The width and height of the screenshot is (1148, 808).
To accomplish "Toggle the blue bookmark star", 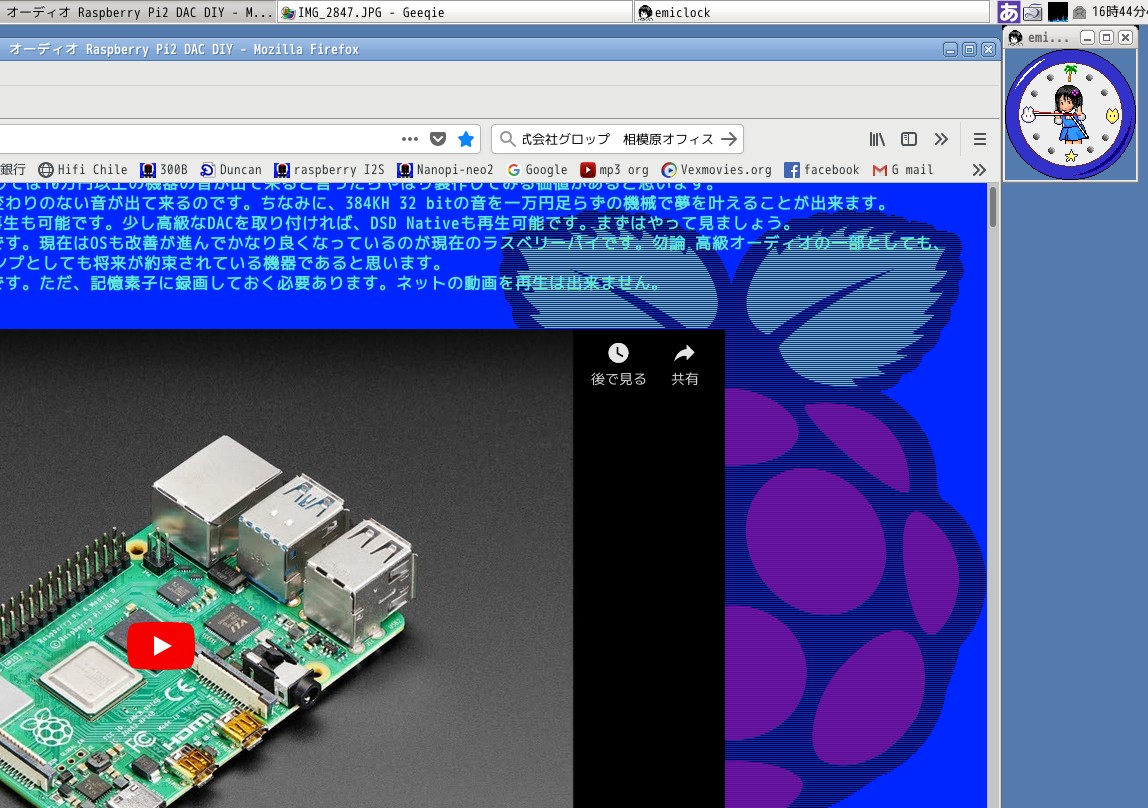I will (466, 139).
